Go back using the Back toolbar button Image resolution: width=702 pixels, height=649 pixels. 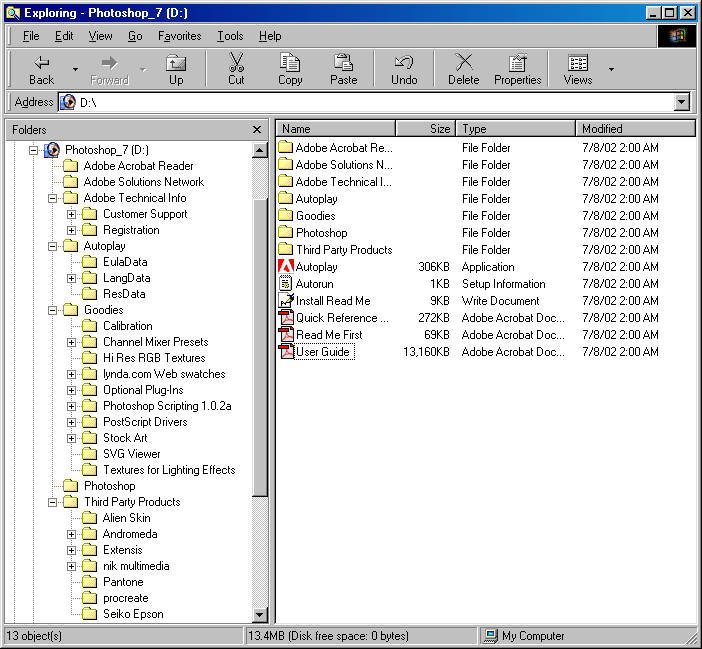41,69
